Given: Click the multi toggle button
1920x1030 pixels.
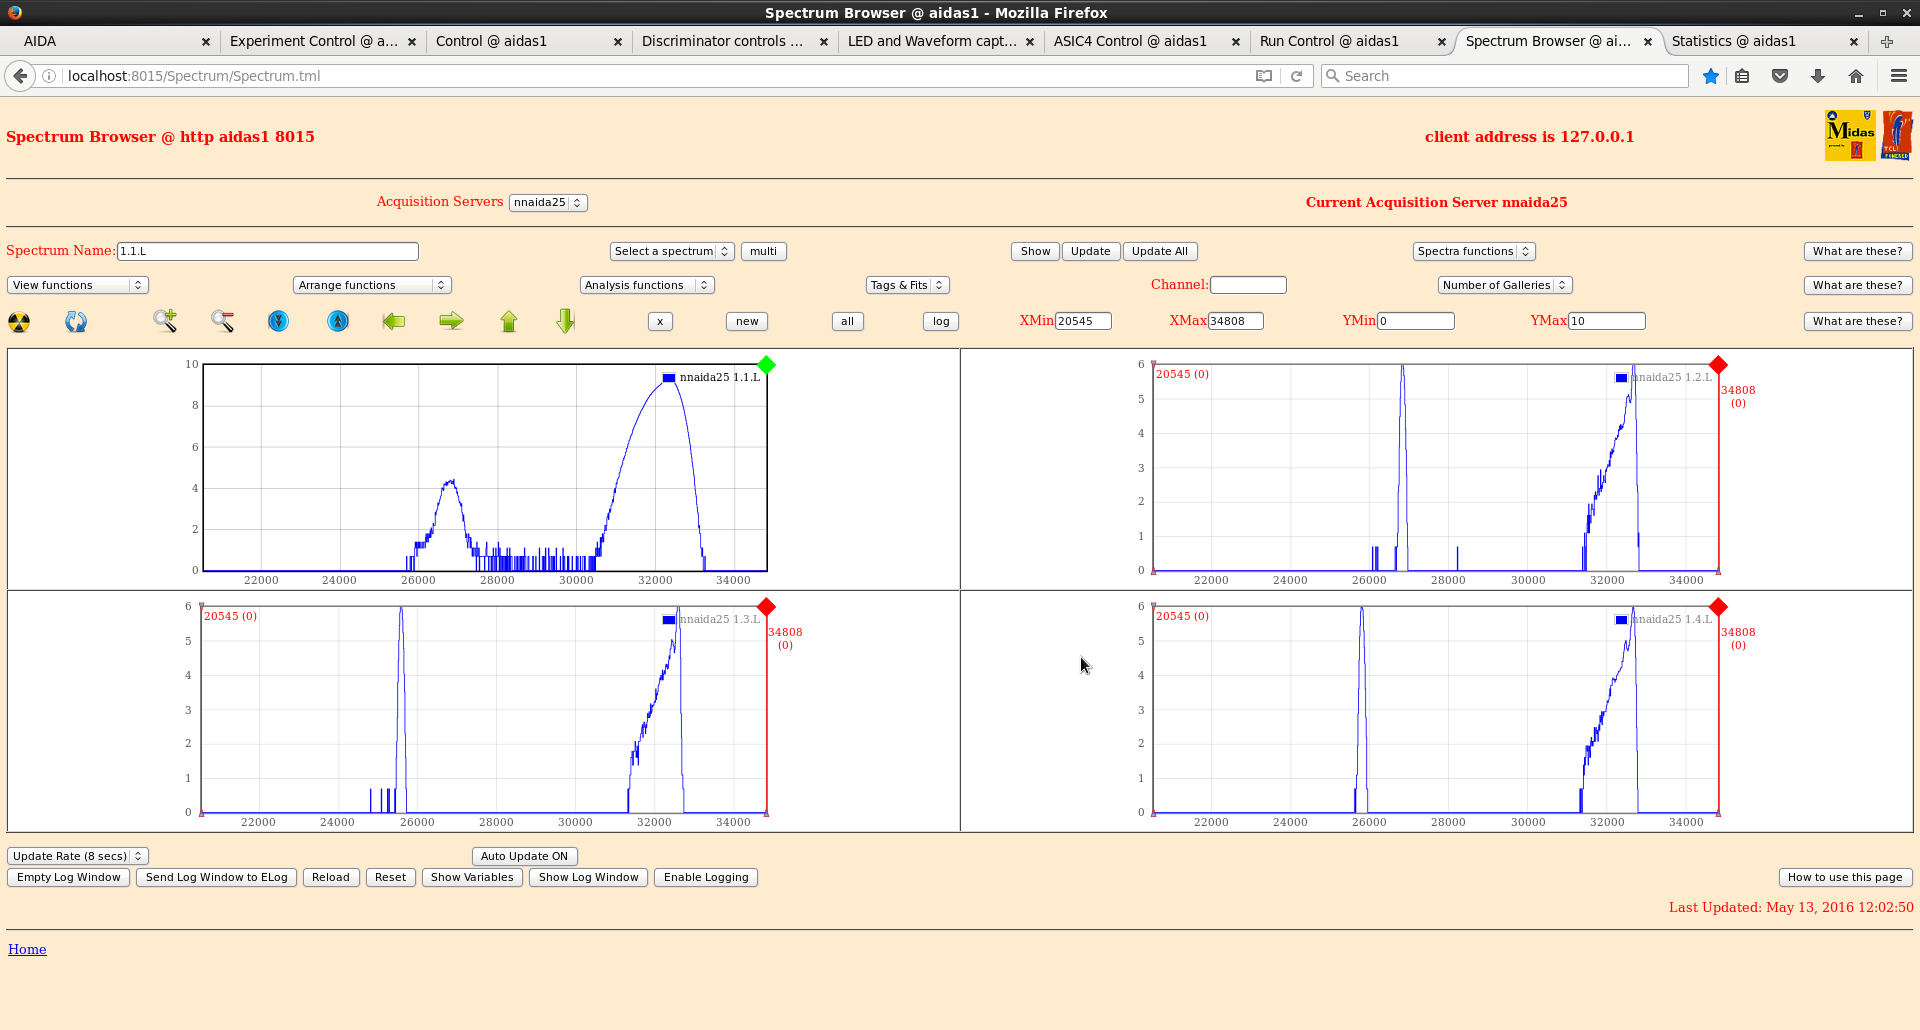Looking at the screenshot, I should click(x=763, y=251).
